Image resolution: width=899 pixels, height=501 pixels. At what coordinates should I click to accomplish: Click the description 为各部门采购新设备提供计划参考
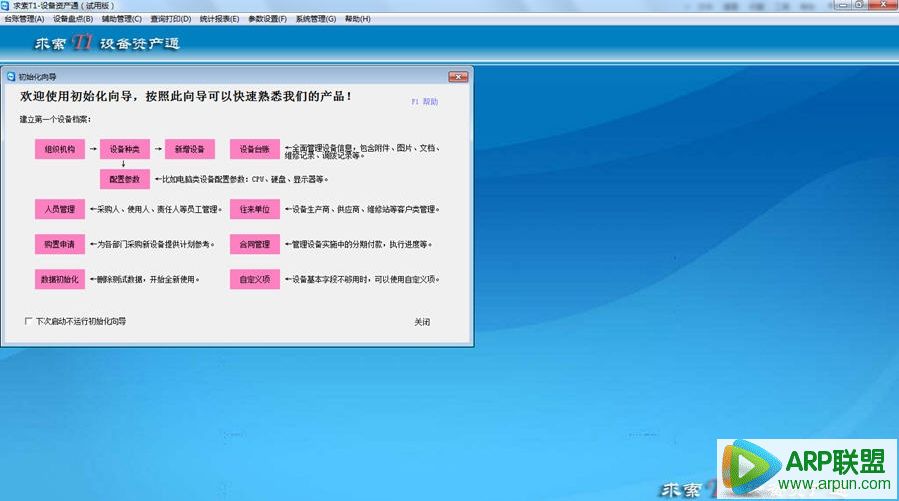(154, 245)
